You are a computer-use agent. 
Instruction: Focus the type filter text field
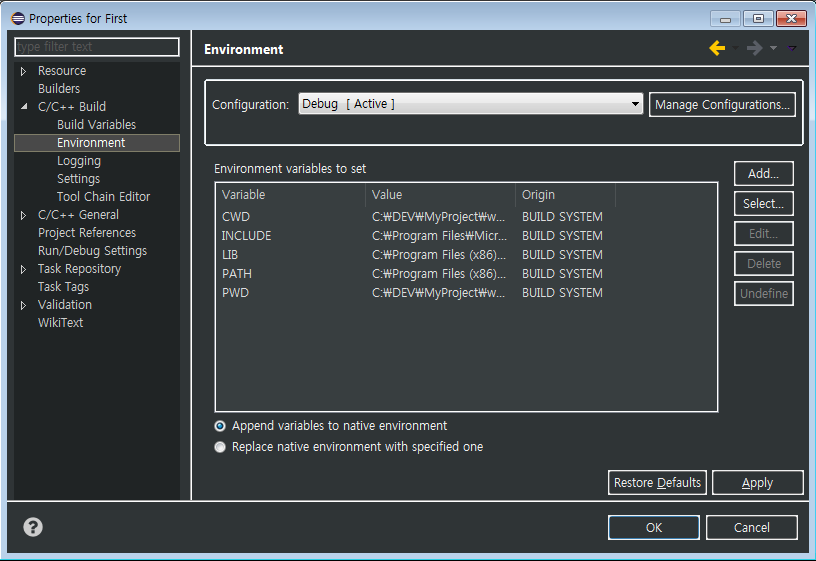(x=97, y=47)
